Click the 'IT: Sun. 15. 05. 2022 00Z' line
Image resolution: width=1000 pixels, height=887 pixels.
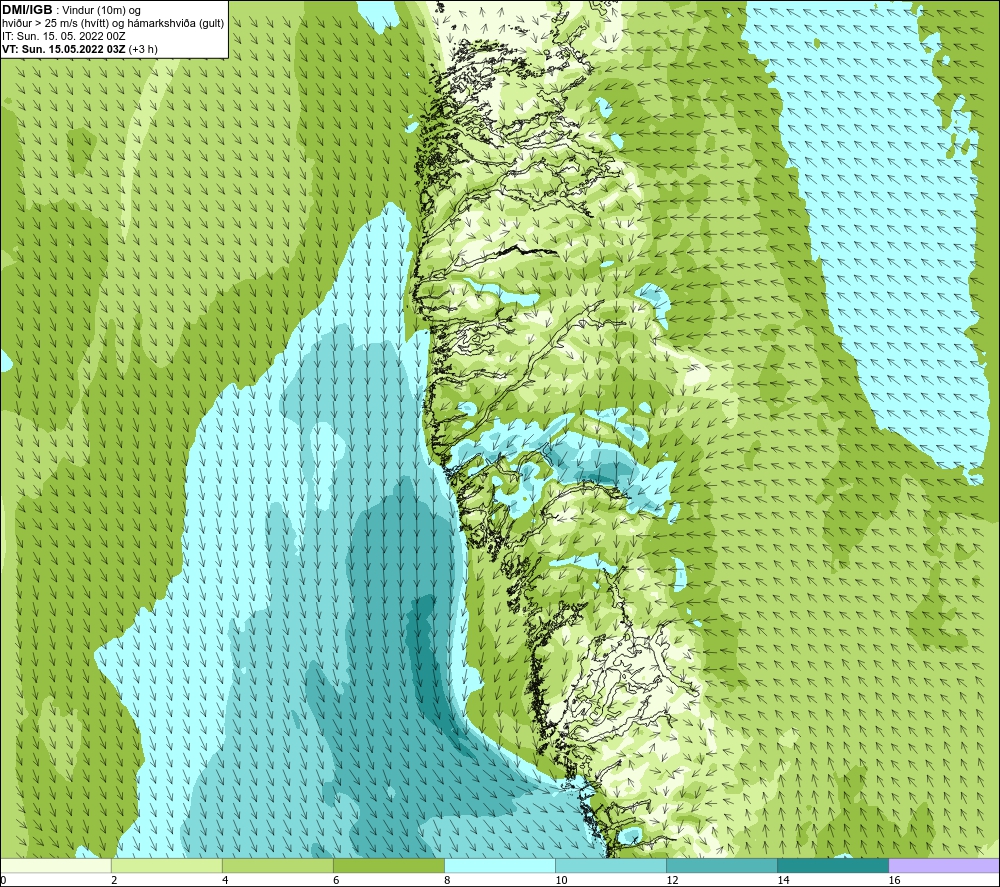coord(64,36)
